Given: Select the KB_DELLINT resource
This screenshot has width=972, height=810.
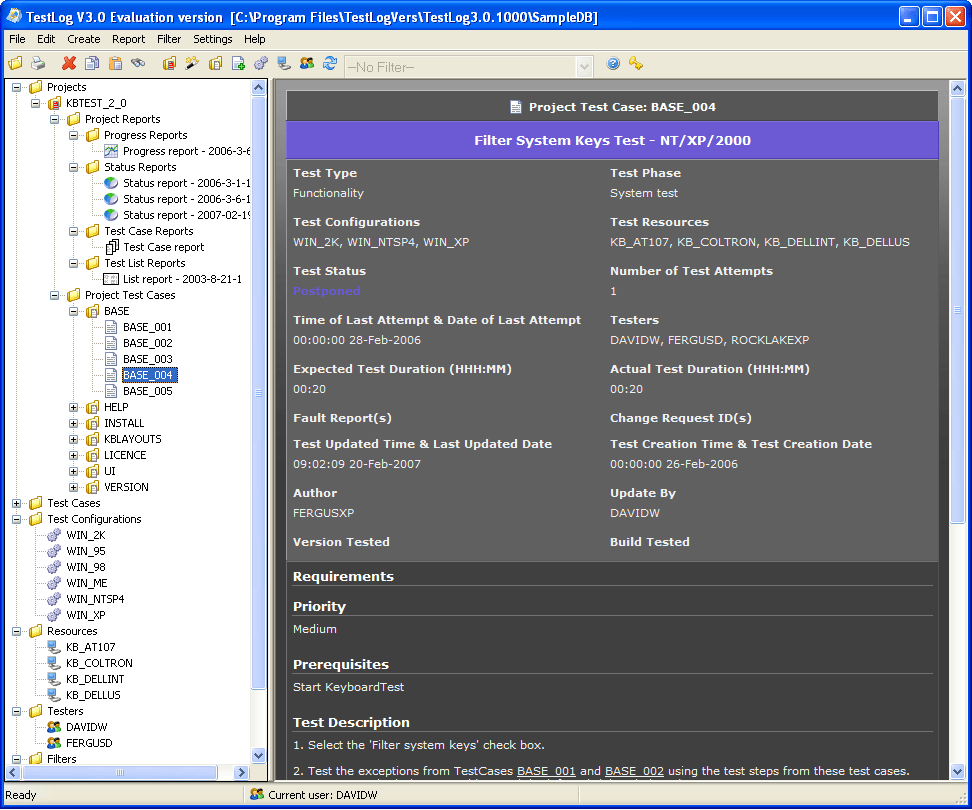Looking at the screenshot, I should pyautogui.click(x=95, y=680).
